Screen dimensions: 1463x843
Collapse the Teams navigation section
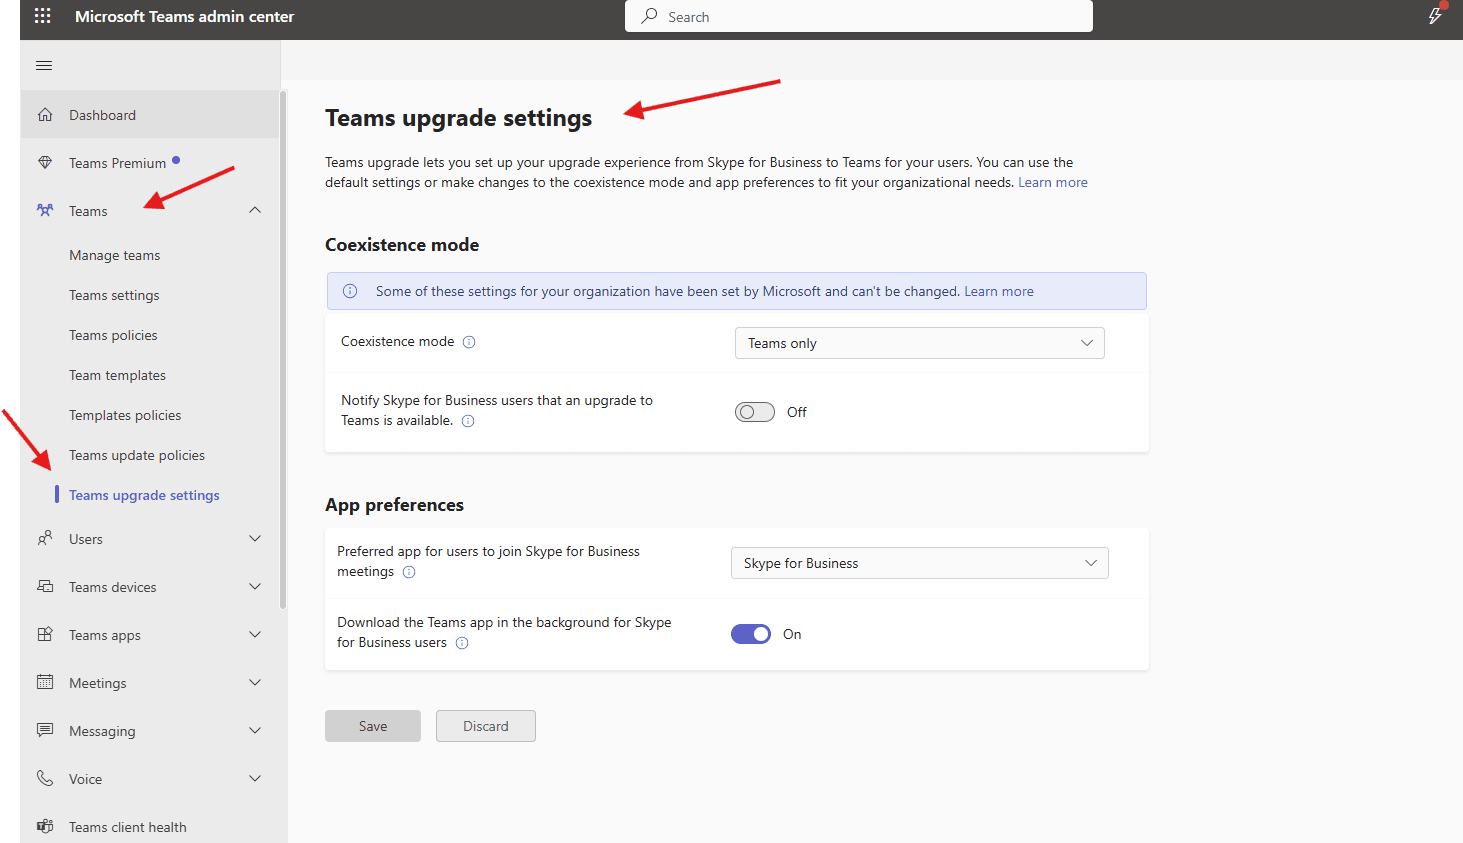point(255,210)
